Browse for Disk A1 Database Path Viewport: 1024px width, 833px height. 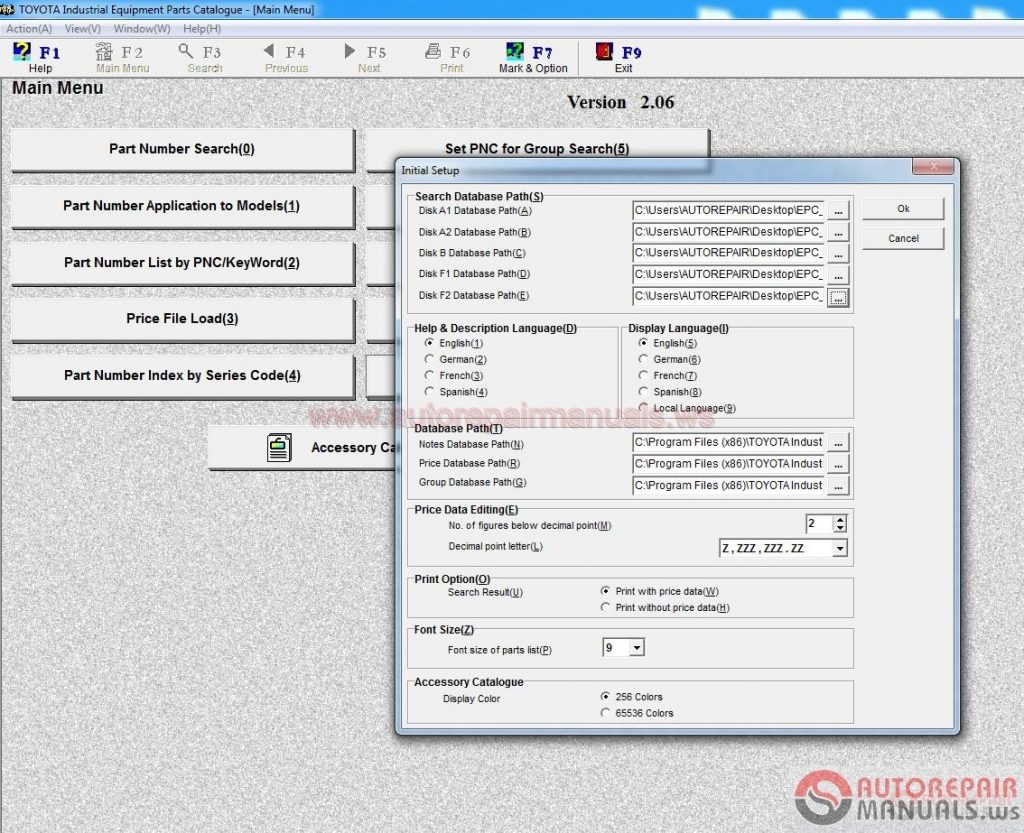(x=840, y=209)
